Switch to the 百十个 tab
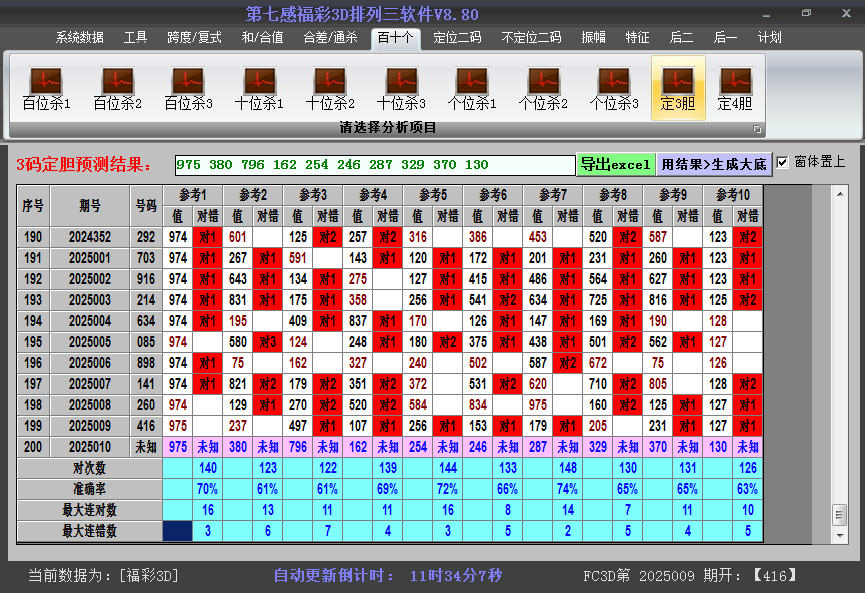Screen dimensions: 865x593 tap(396, 38)
